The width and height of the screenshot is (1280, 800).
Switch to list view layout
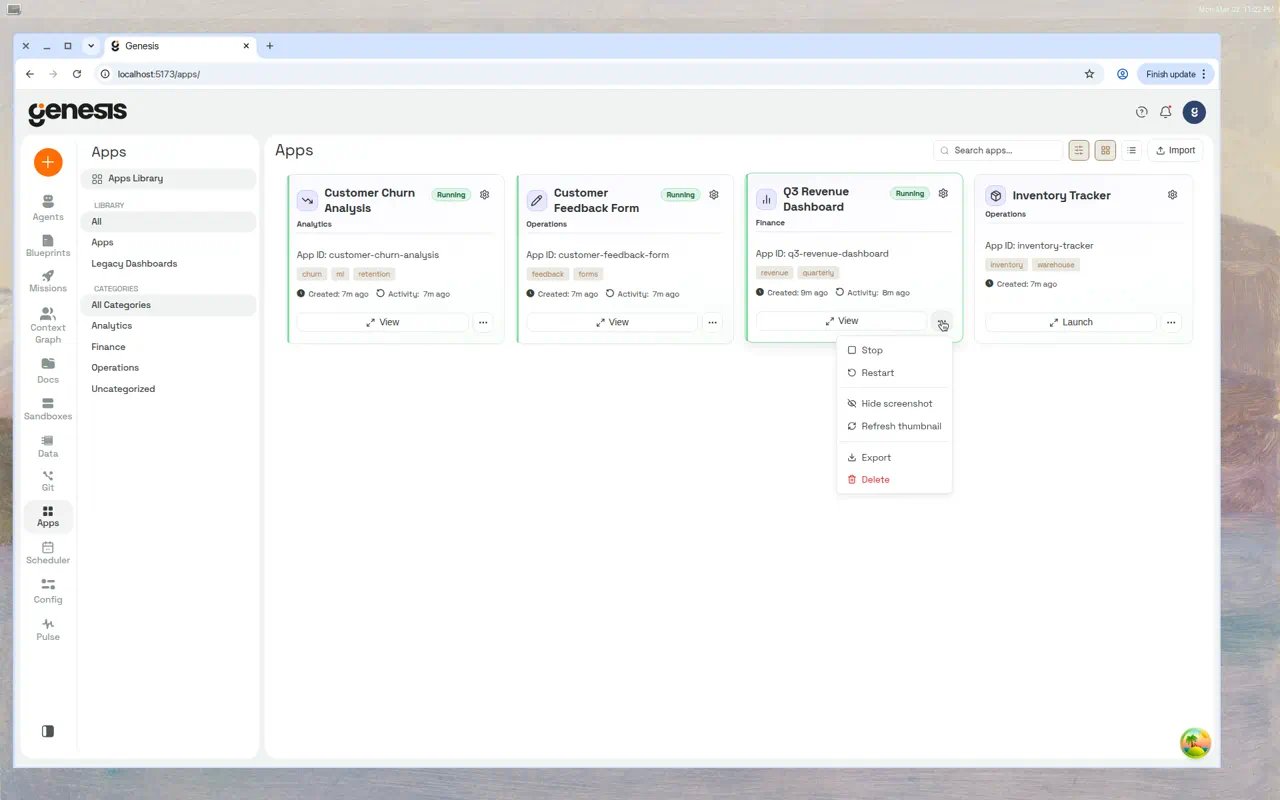tap(1131, 150)
